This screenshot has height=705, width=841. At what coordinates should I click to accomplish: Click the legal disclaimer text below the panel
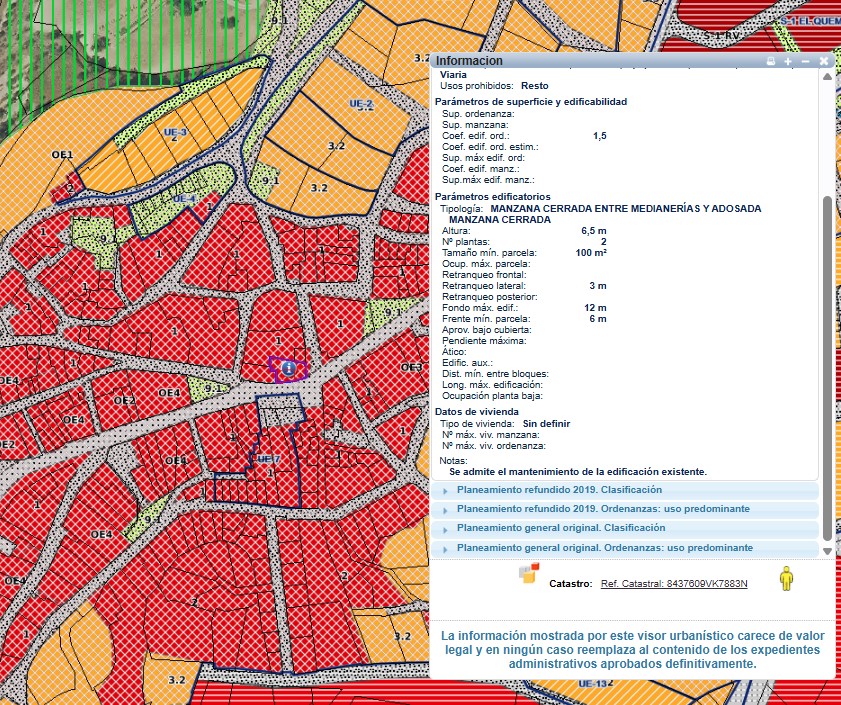click(x=633, y=650)
